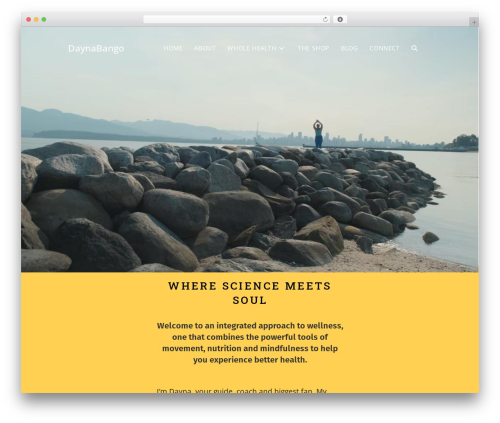Click the green maximize window button
This screenshot has height=423, width=500.
pyautogui.click(x=44, y=20)
